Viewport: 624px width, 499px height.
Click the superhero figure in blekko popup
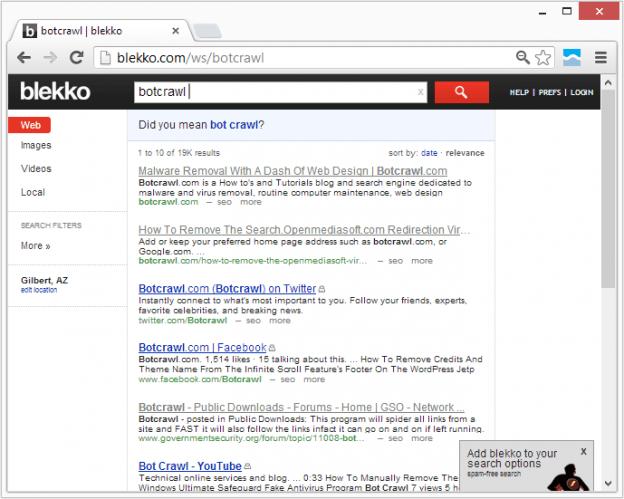click(x=568, y=478)
